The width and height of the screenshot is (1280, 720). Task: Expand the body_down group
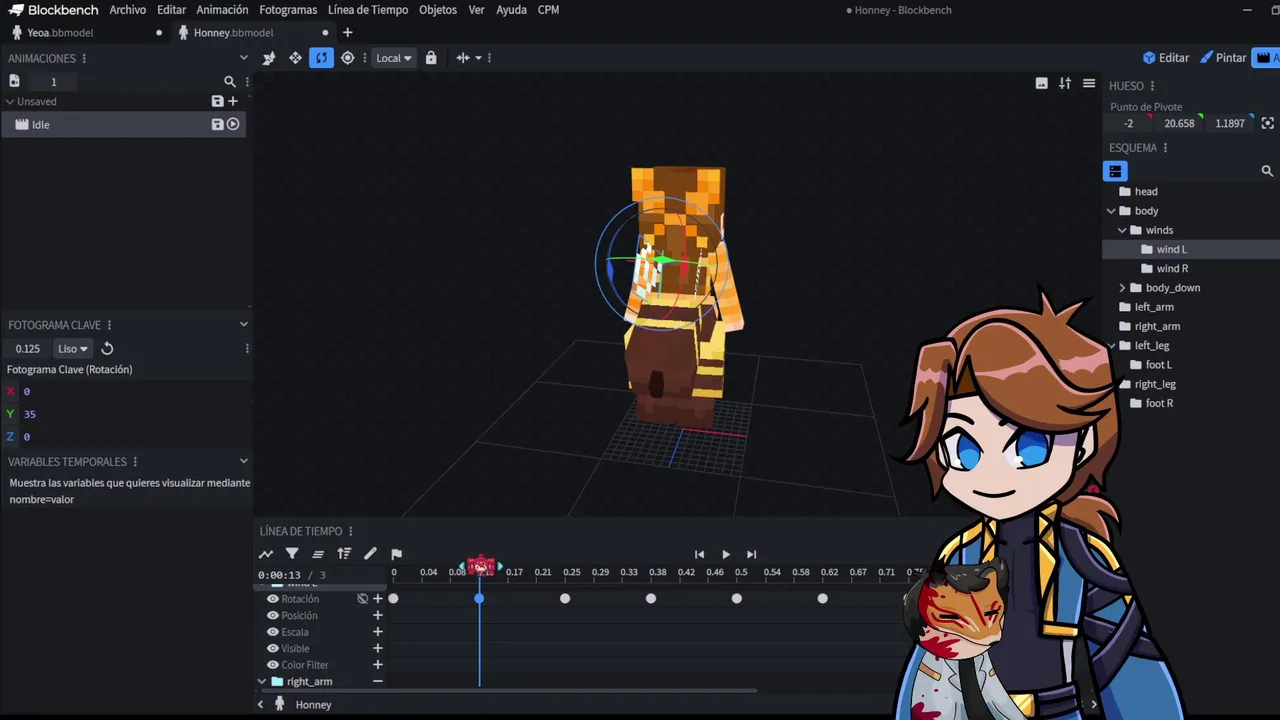pyautogui.click(x=1122, y=288)
